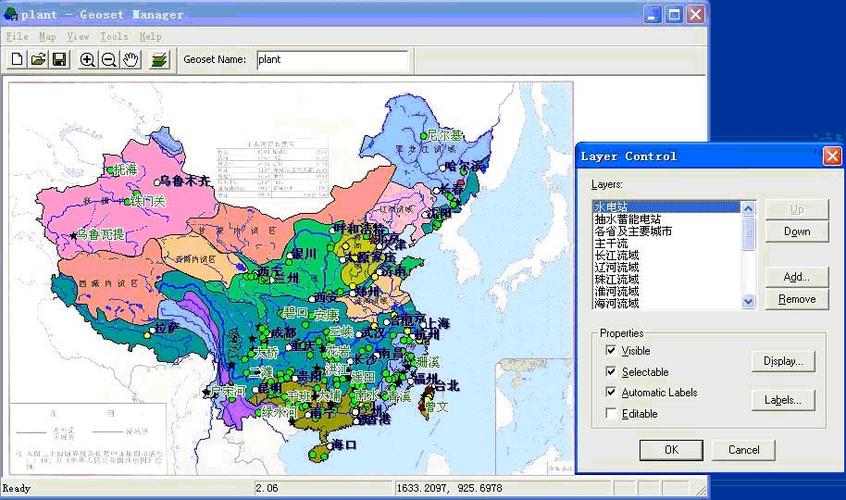
Task: Select the Zoom Out magnifier tool
Action: click(x=109, y=60)
